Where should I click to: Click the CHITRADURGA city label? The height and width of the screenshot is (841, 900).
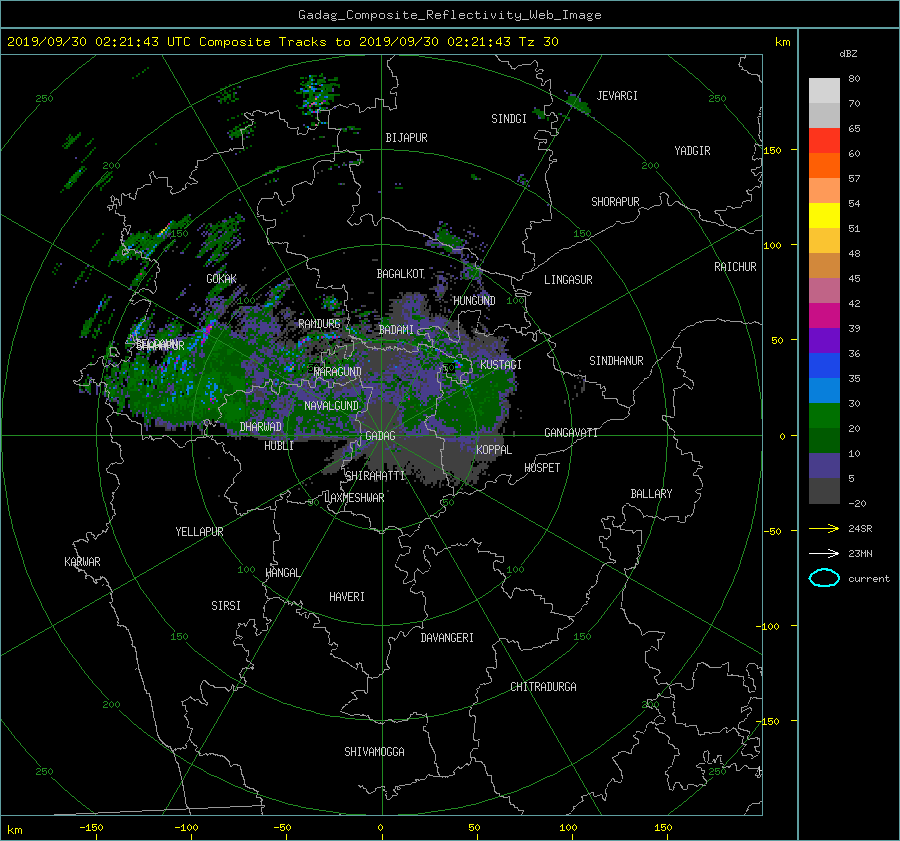point(543,687)
